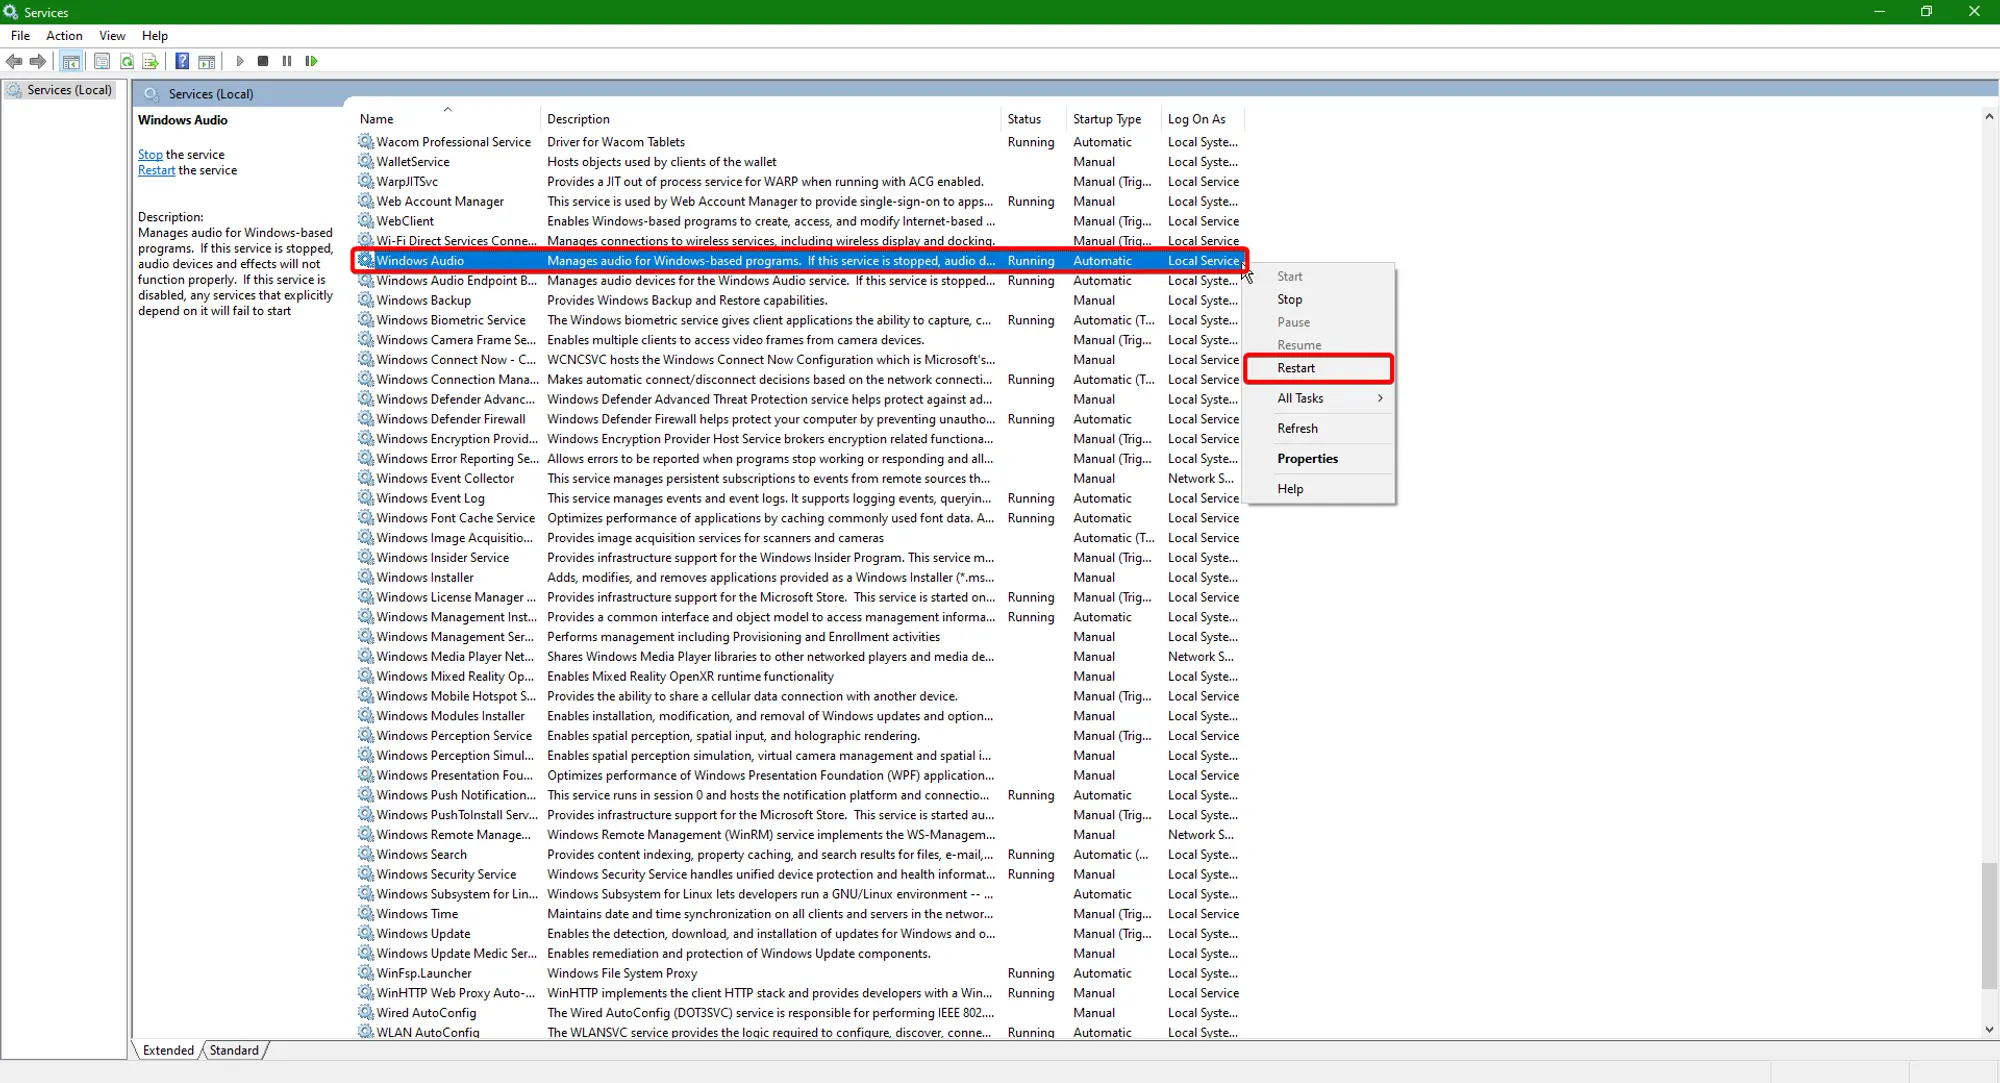This screenshot has width=2000, height=1083.
Task: Switch to the Standard tab
Action: (233, 1050)
